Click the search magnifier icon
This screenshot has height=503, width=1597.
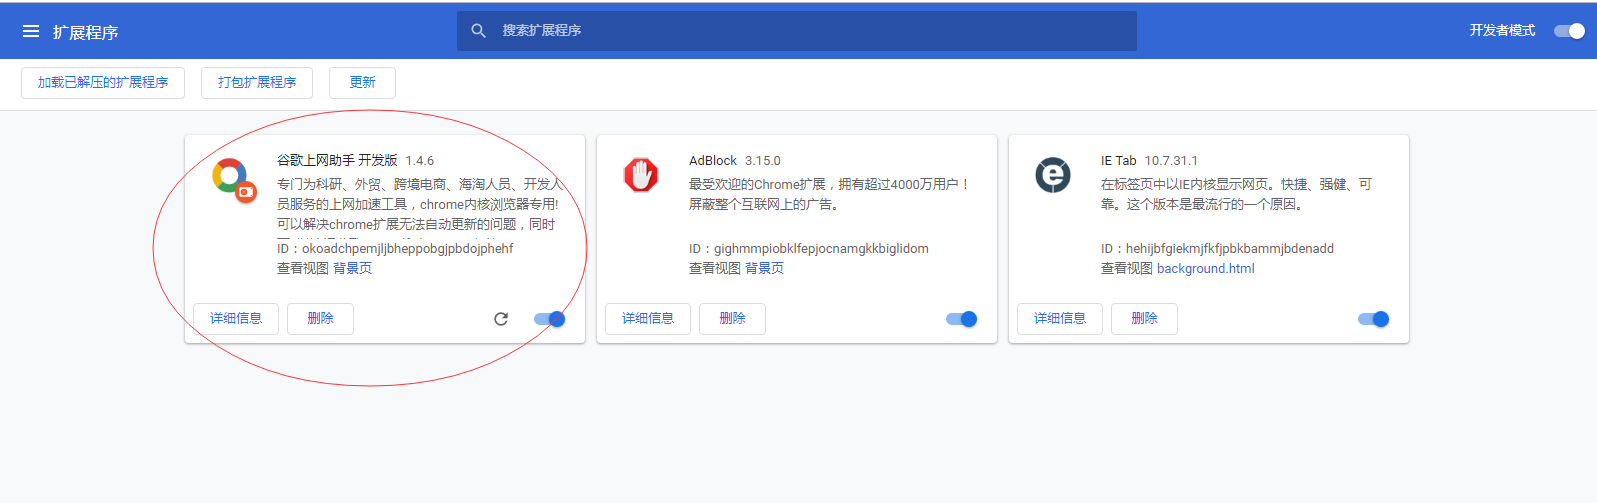(479, 31)
